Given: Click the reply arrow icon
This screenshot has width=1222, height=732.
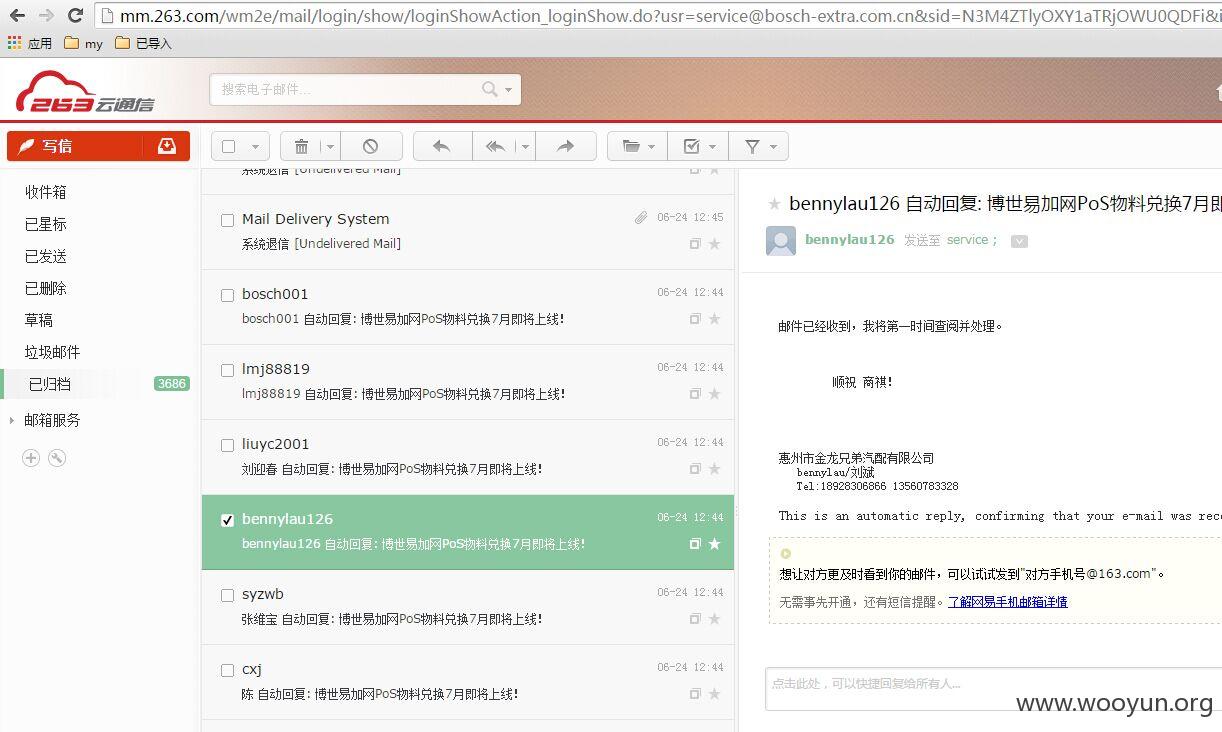Looking at the screenshot, I should pyautogui.click(x=441, y=146).
